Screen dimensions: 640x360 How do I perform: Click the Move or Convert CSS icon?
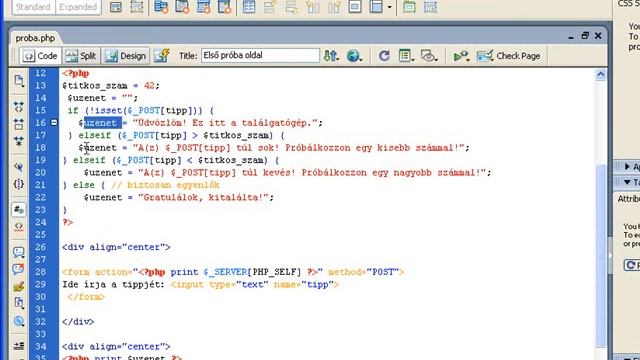(19, 321)
